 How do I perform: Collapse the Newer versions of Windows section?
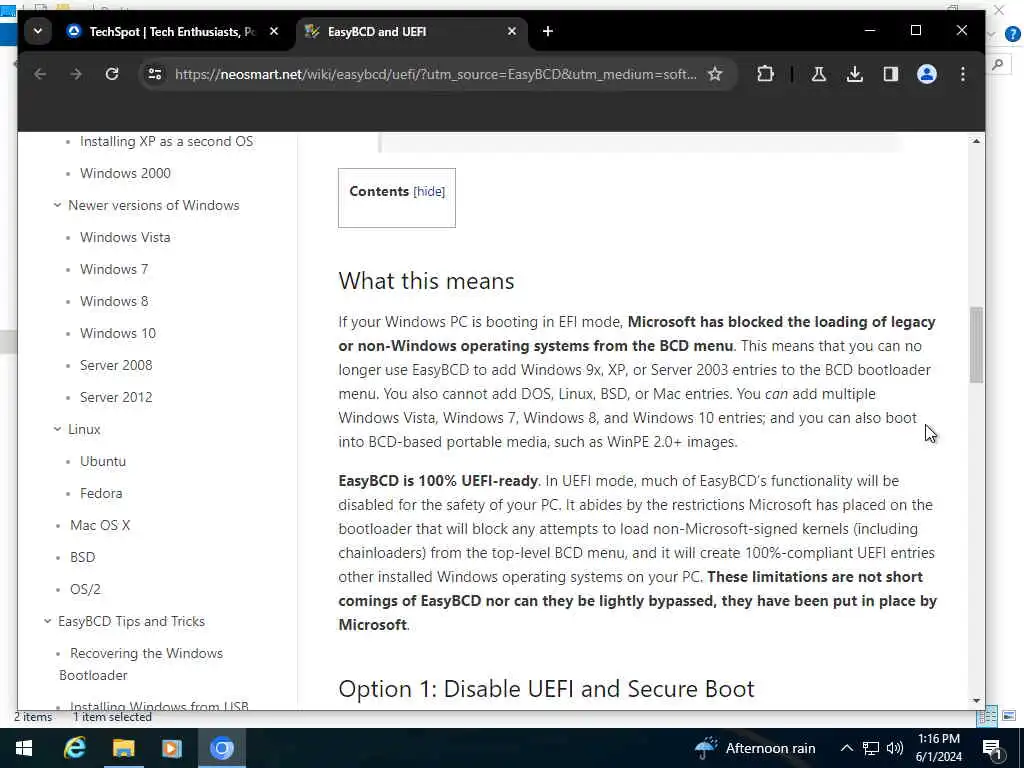point(57,205)
